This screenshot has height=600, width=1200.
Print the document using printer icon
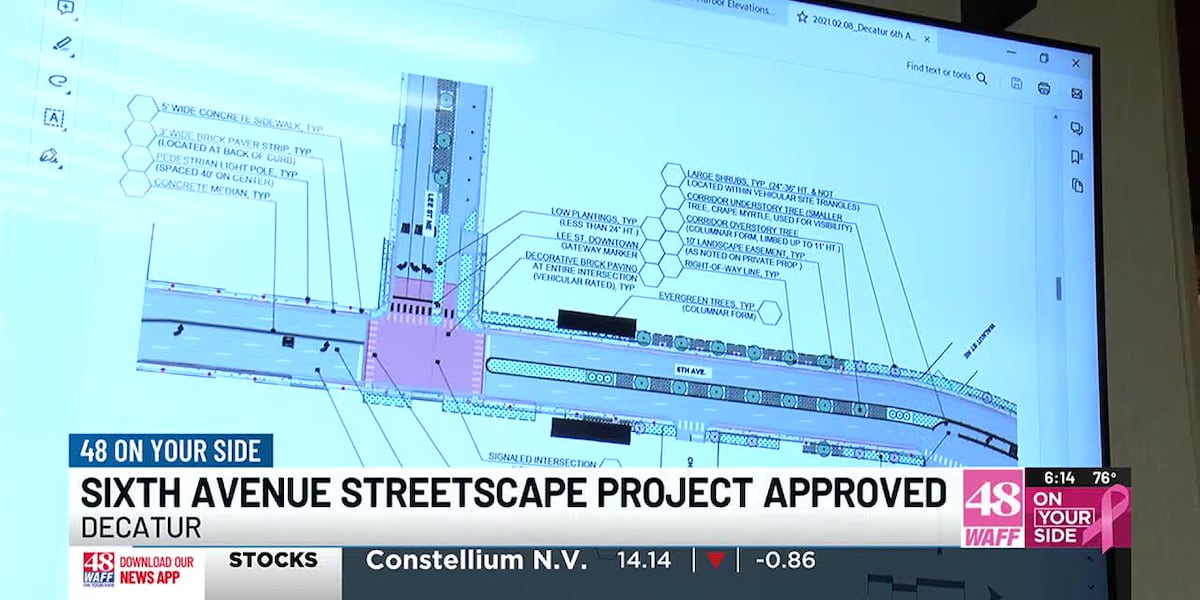[1045, 88]
